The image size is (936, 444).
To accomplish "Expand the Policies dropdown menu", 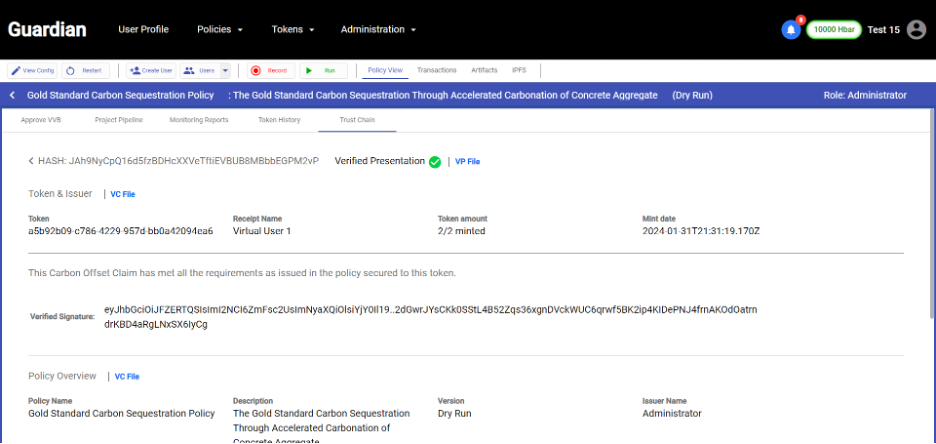I will [x=220, y=30].
